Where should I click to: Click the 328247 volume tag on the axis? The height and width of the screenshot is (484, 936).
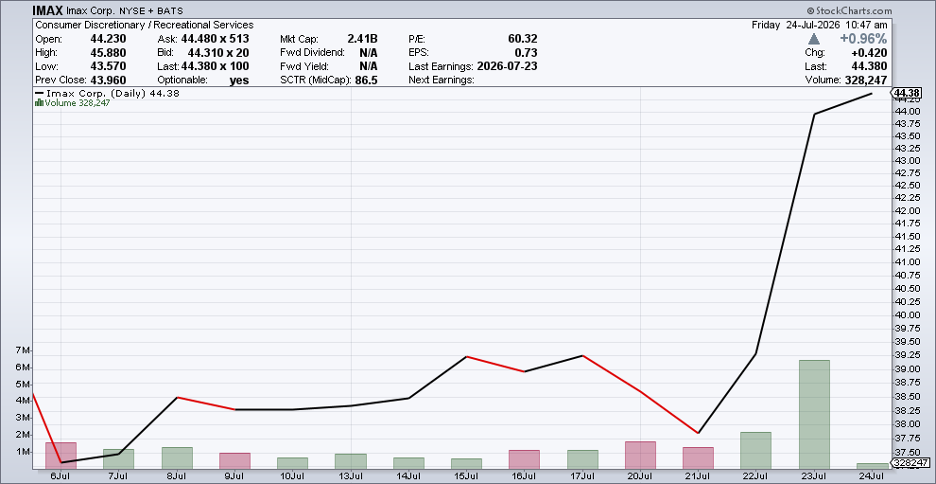(910, 463)
